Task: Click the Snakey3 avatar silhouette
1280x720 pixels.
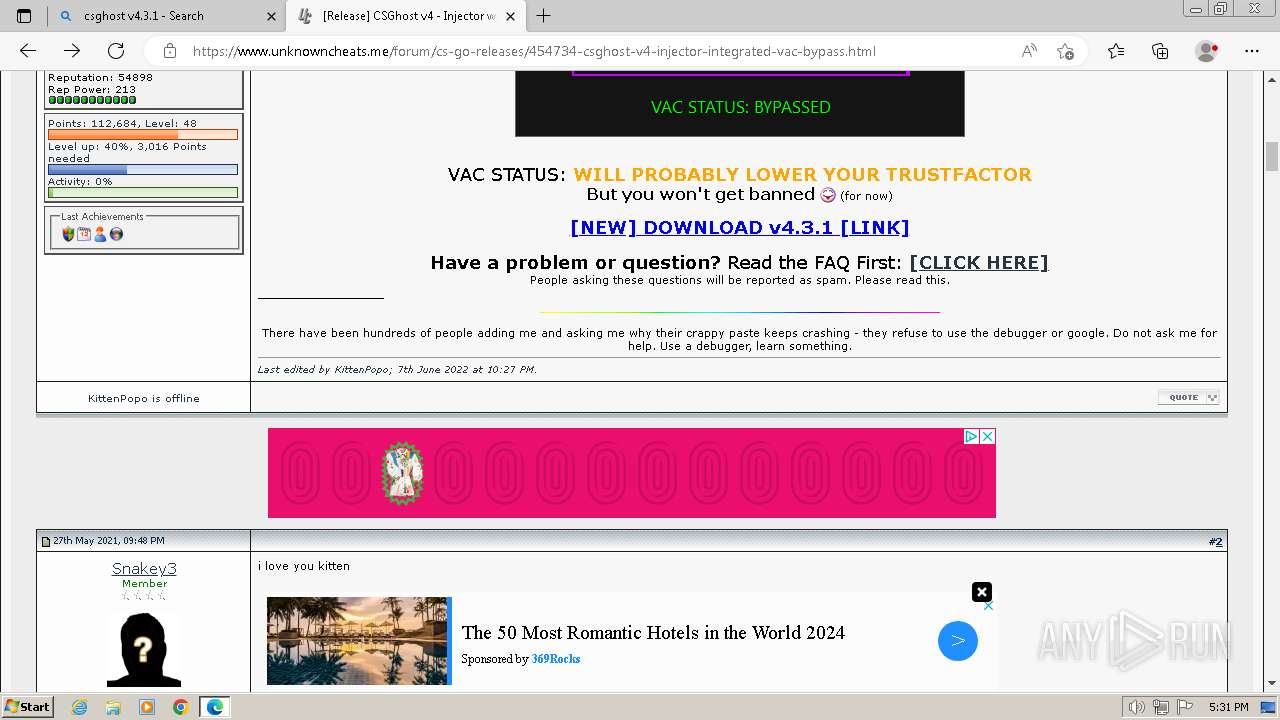Action: point(144,649)
